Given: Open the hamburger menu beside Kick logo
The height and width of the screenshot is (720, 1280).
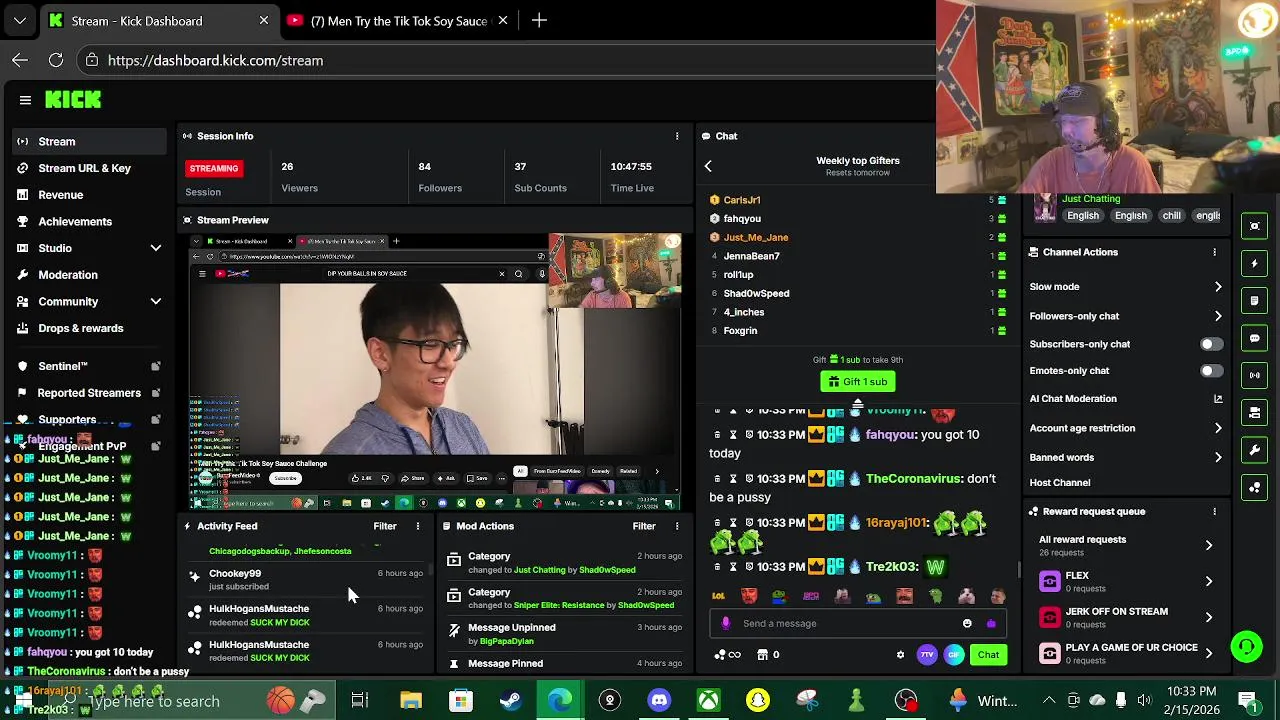Looking at the screenshot, I should click(25, 100).
